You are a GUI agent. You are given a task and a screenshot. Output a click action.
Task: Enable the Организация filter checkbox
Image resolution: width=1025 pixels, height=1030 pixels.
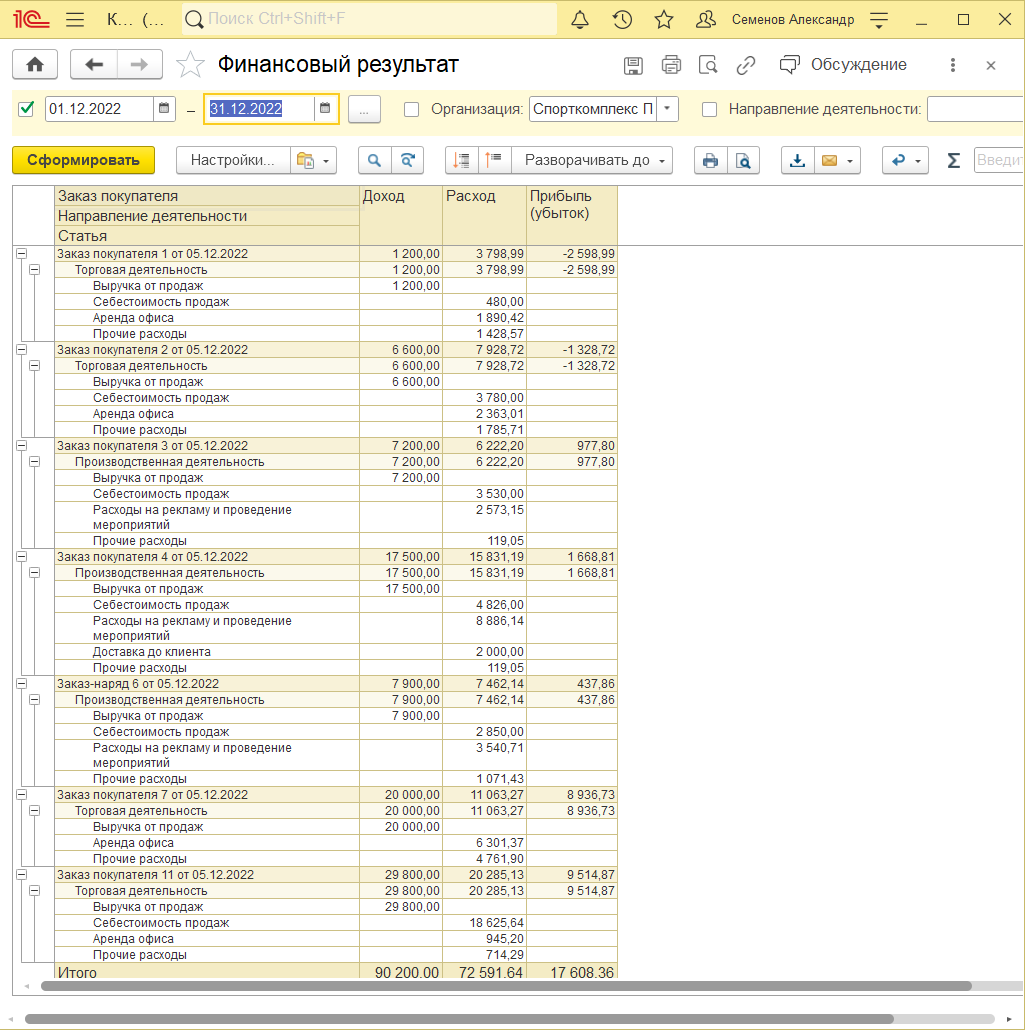(x=411, y=109)
